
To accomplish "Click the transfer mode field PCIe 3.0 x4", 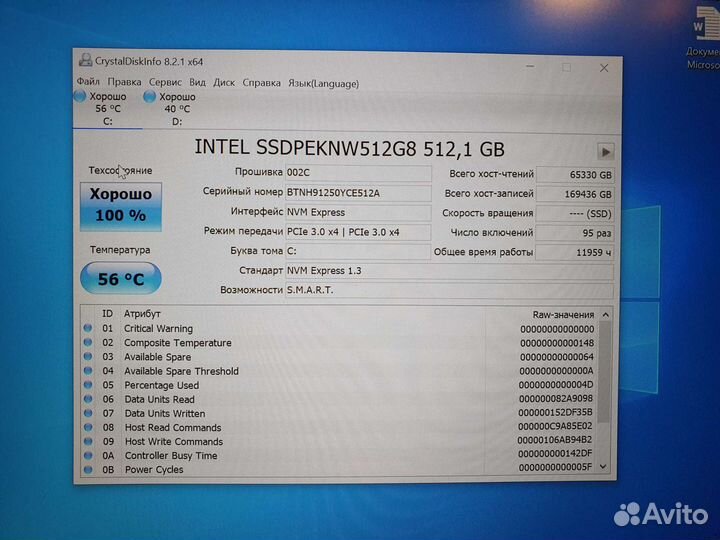I will tap(358, 232).
